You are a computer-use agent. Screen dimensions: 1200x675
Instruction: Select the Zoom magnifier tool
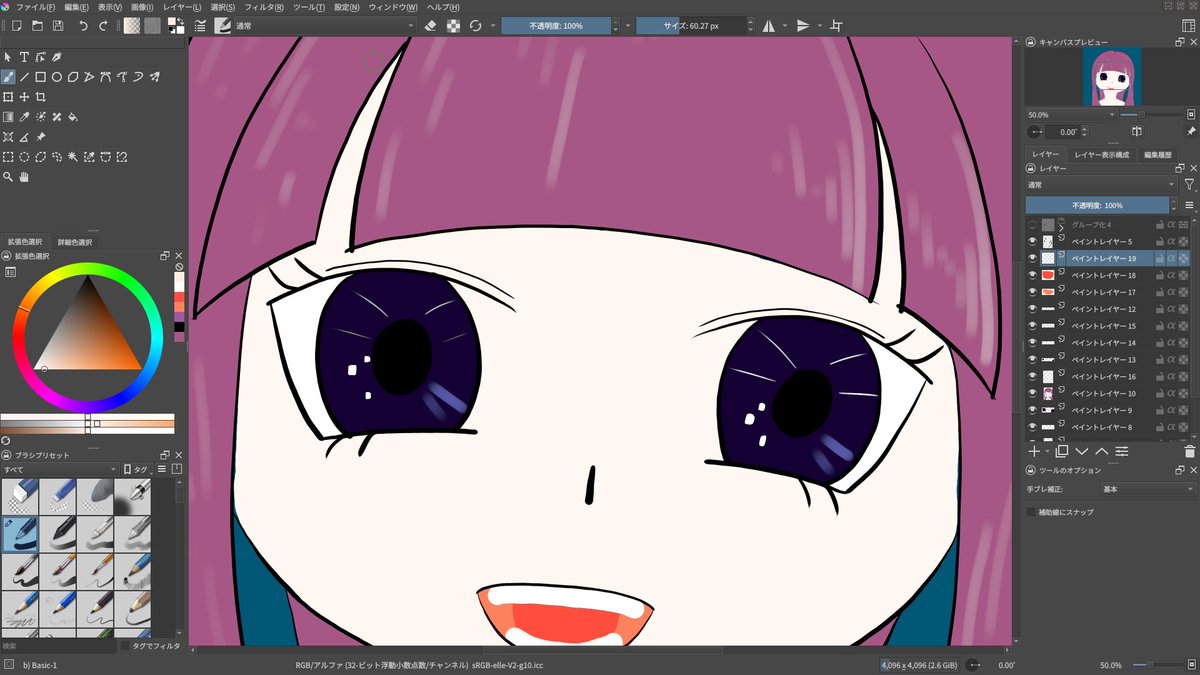pos(8,177)
